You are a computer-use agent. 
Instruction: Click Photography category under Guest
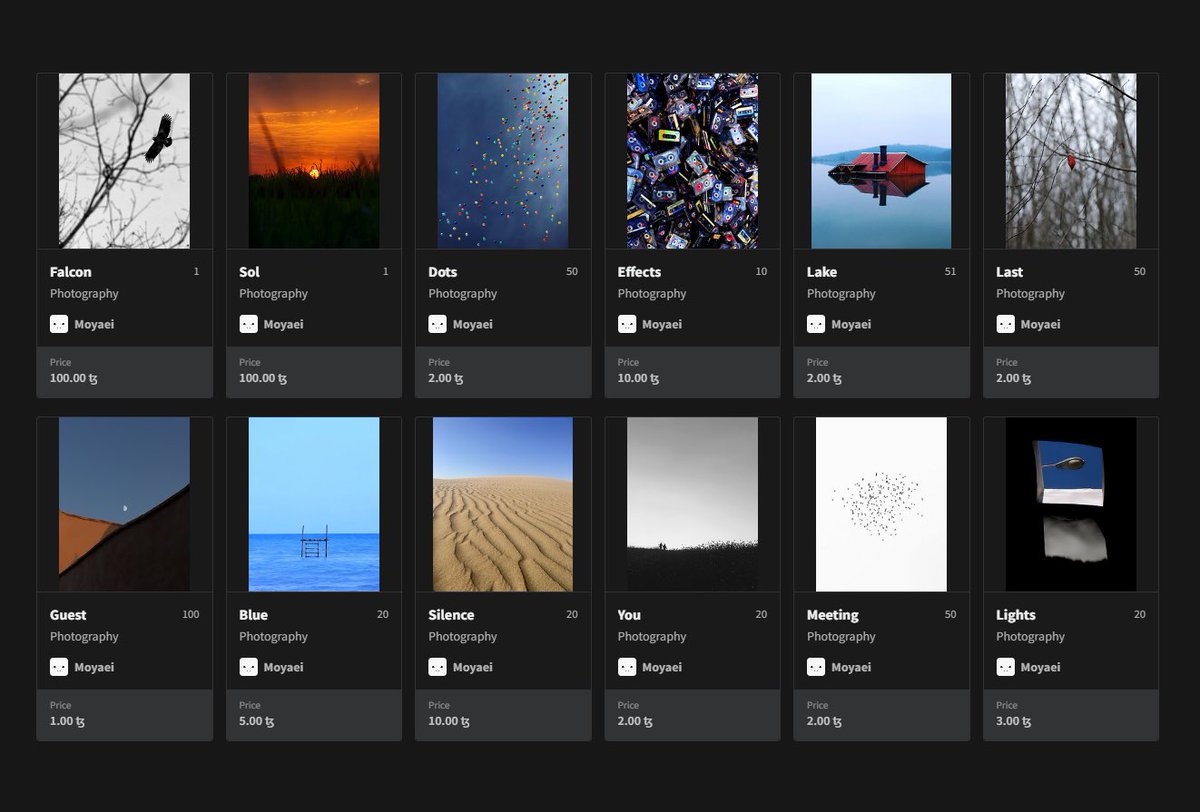[x=84, y=637]
